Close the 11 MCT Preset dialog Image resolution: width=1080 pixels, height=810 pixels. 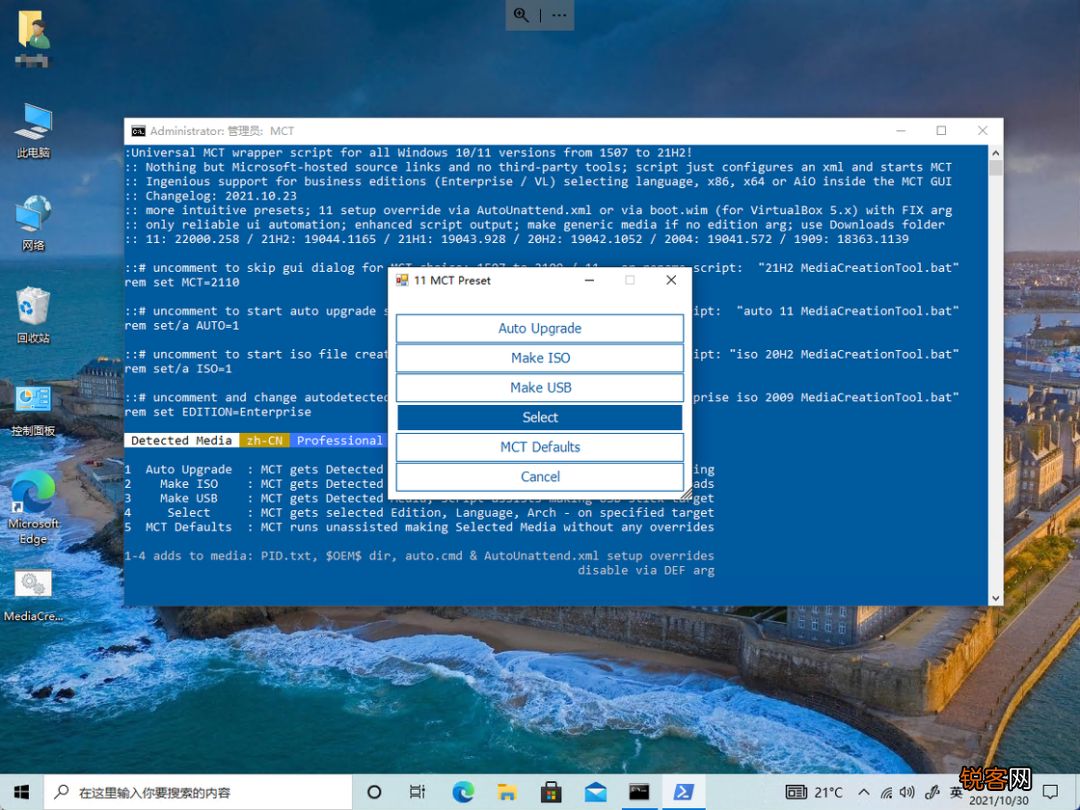671,280
